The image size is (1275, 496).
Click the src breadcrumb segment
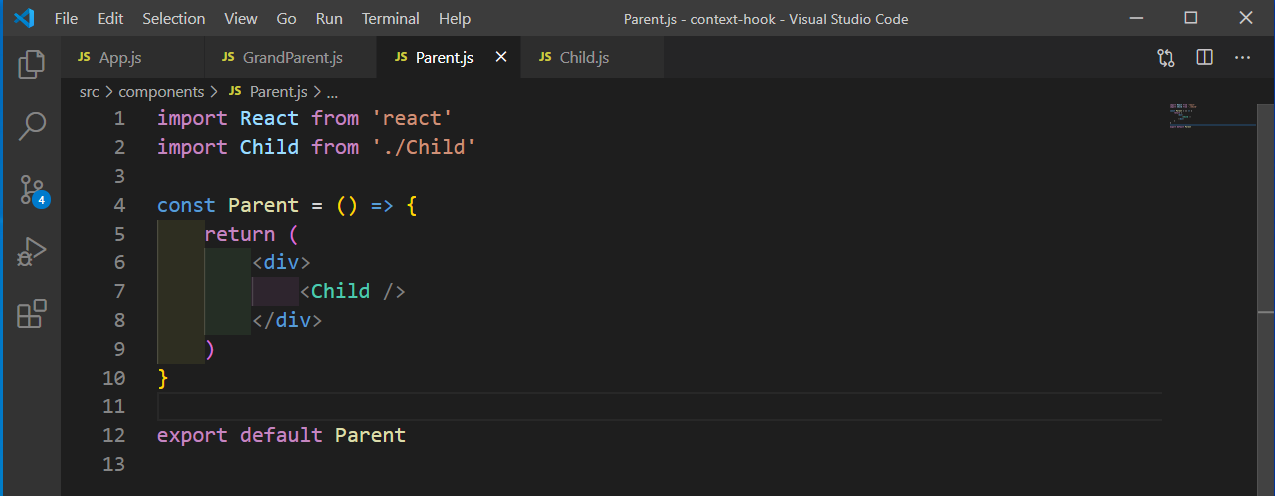[x=89, y=91]
